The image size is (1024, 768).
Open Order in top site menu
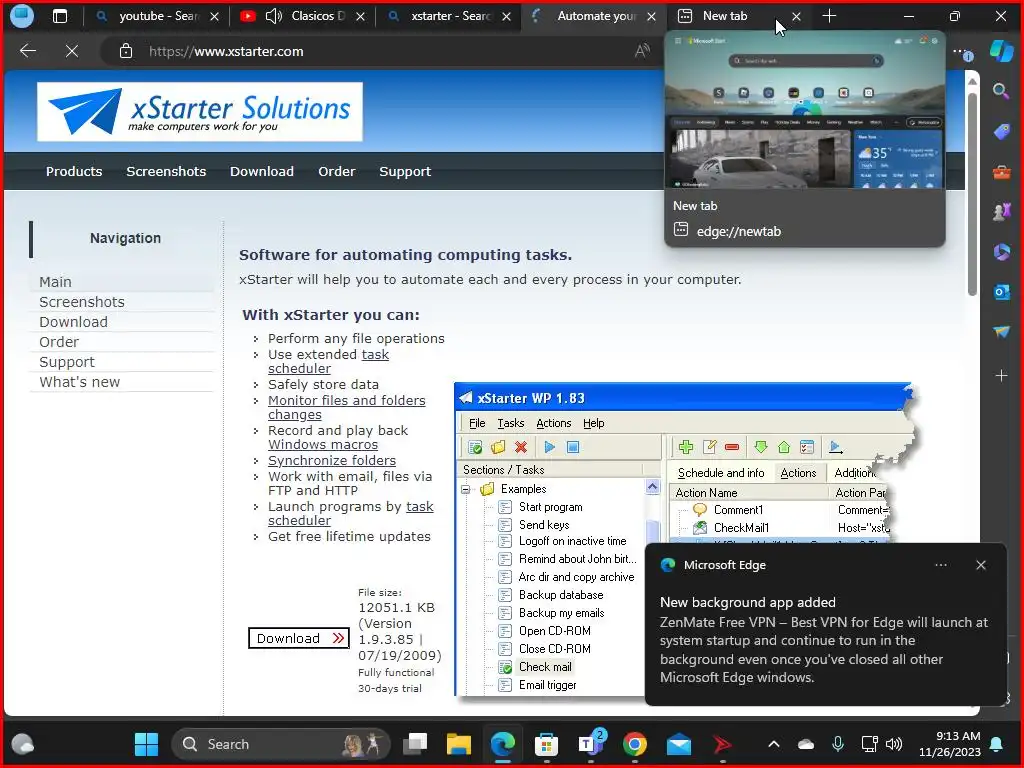pos(337,171)
